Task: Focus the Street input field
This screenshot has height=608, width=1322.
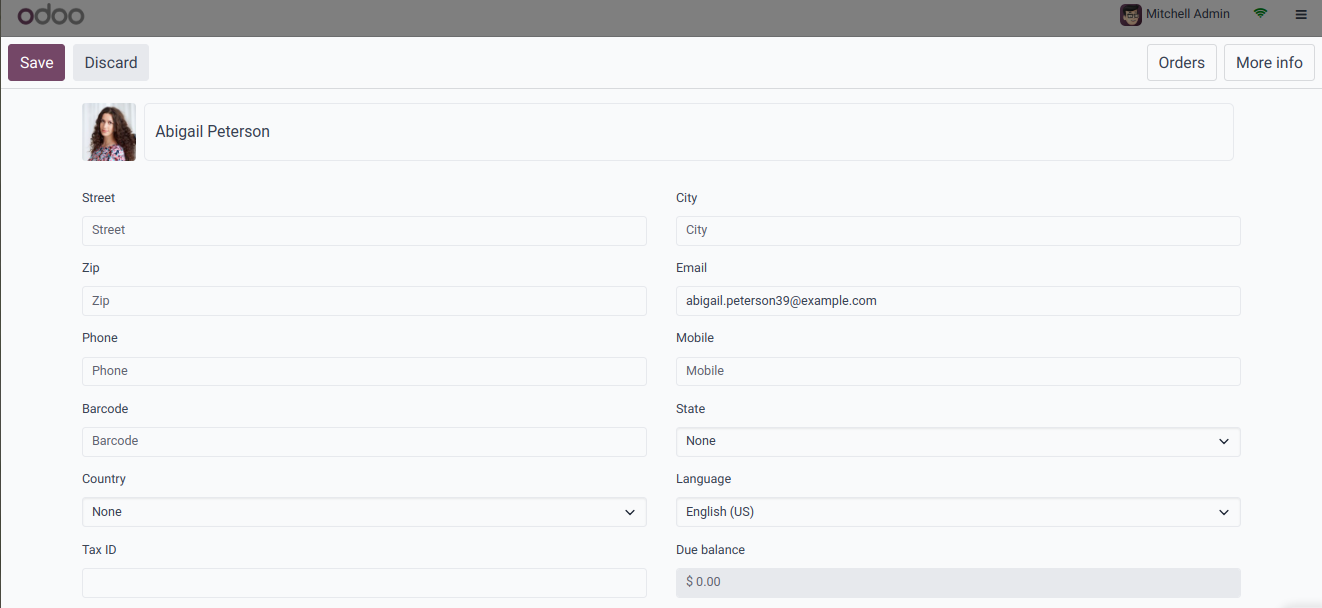Action: (x=364, y=230)
